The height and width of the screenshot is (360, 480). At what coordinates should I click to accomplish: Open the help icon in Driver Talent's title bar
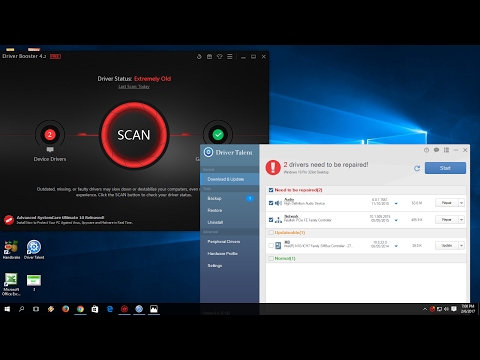pyautogui.click(x=426, y=150)
